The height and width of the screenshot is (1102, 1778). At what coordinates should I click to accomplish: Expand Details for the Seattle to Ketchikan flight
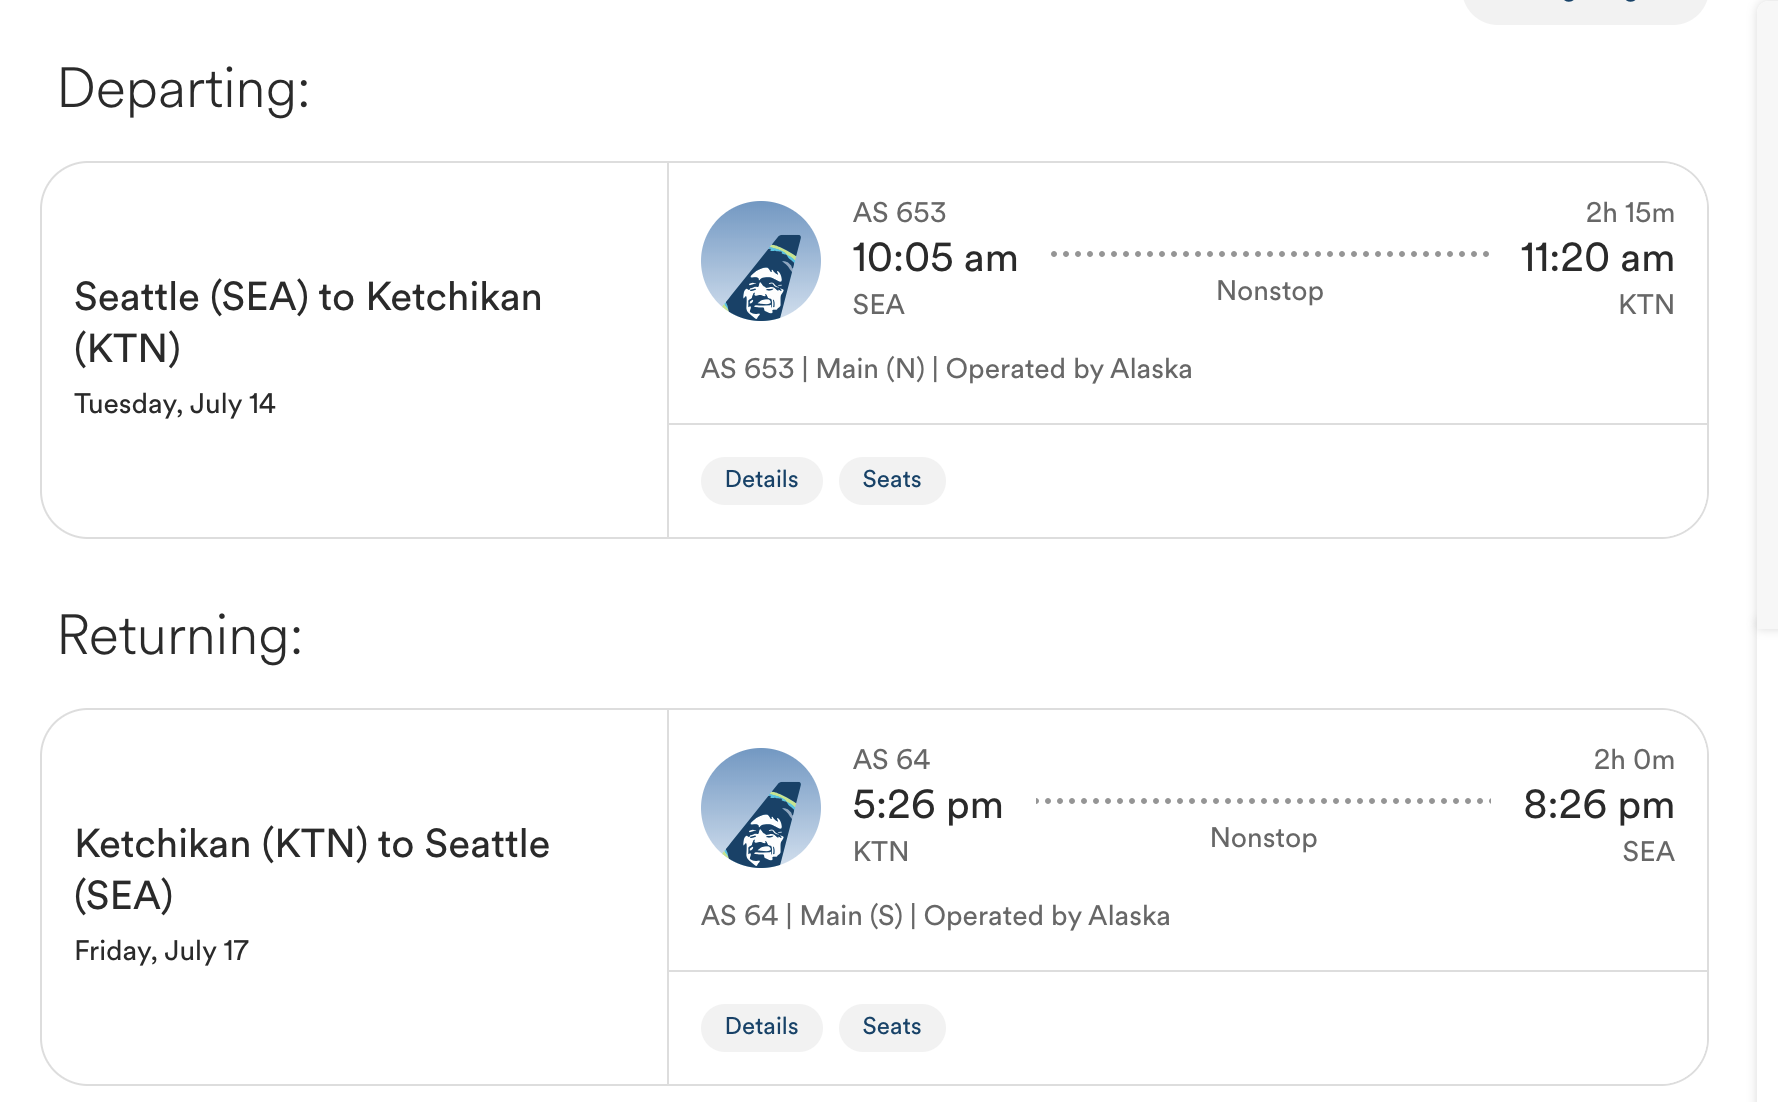click(x=761, y=480)
